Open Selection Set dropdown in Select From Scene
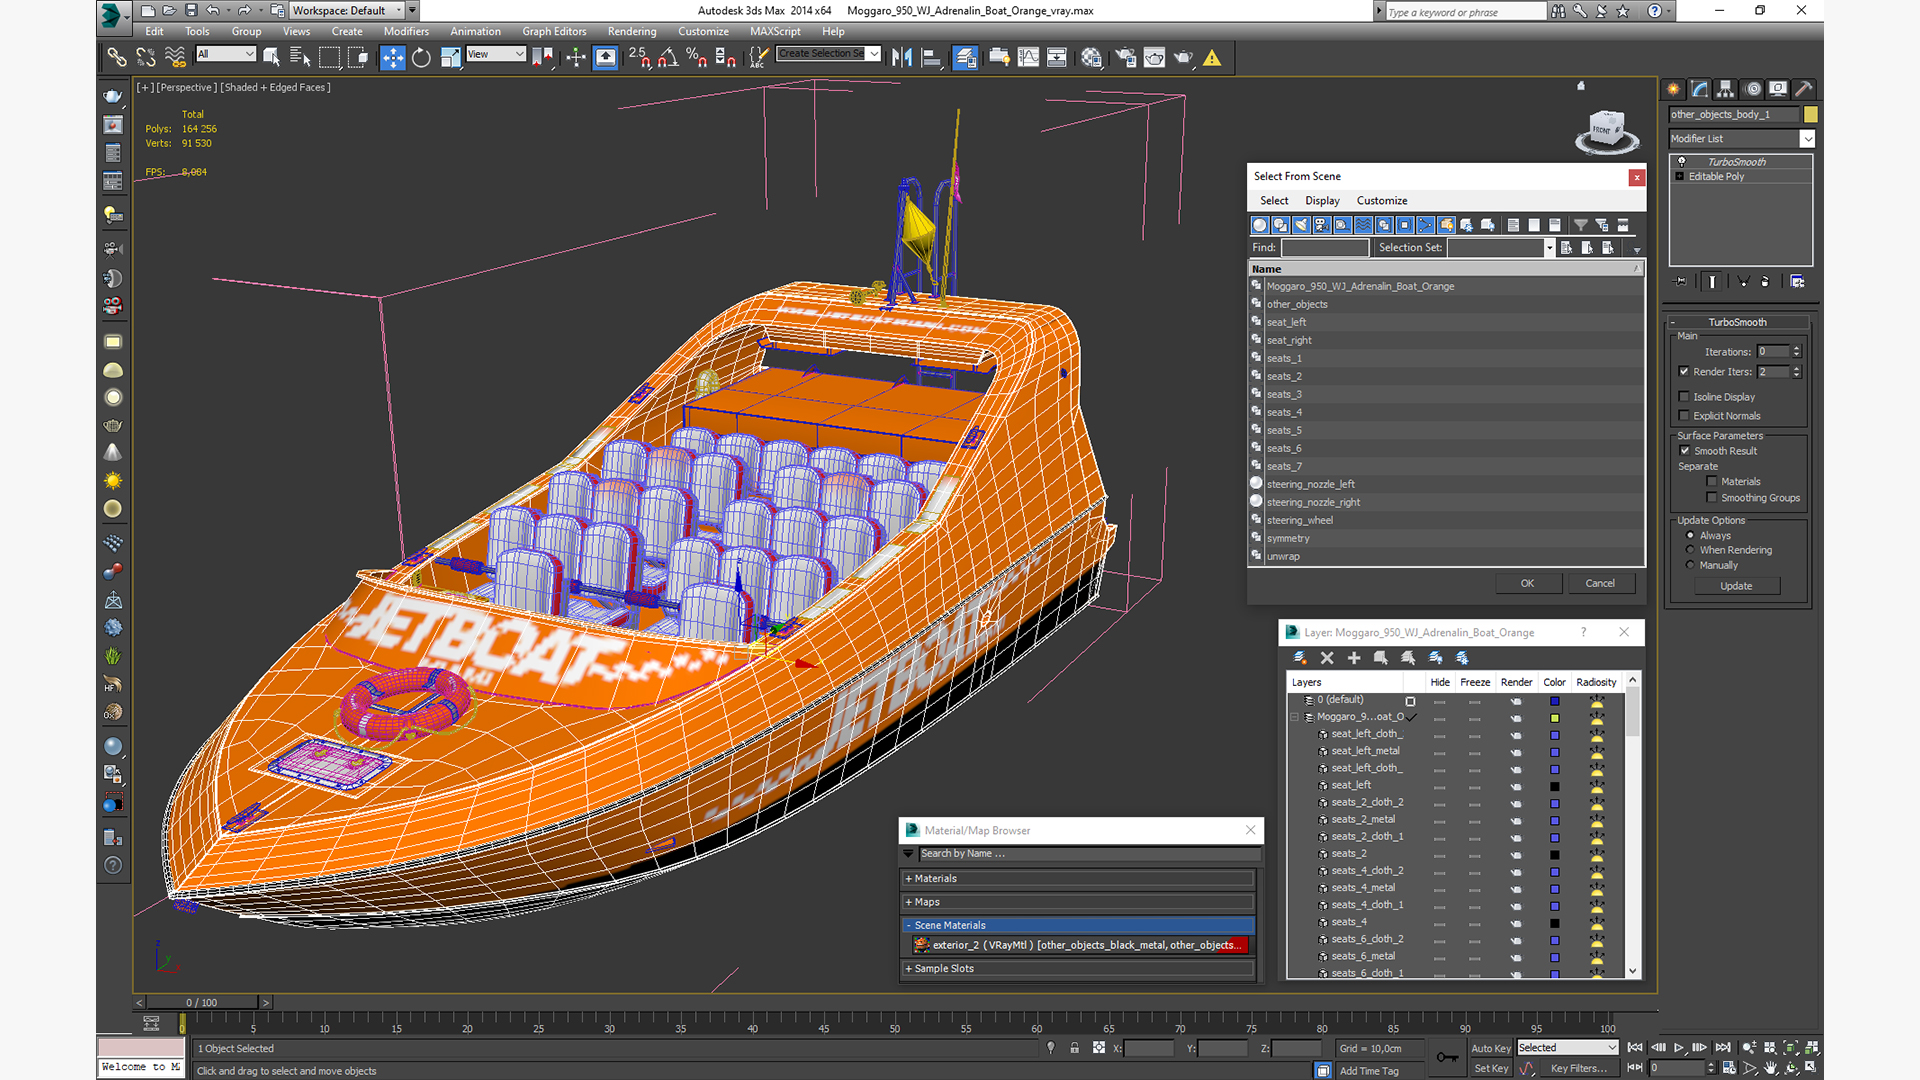The image size is (1920, 1080). [1501, 248]
